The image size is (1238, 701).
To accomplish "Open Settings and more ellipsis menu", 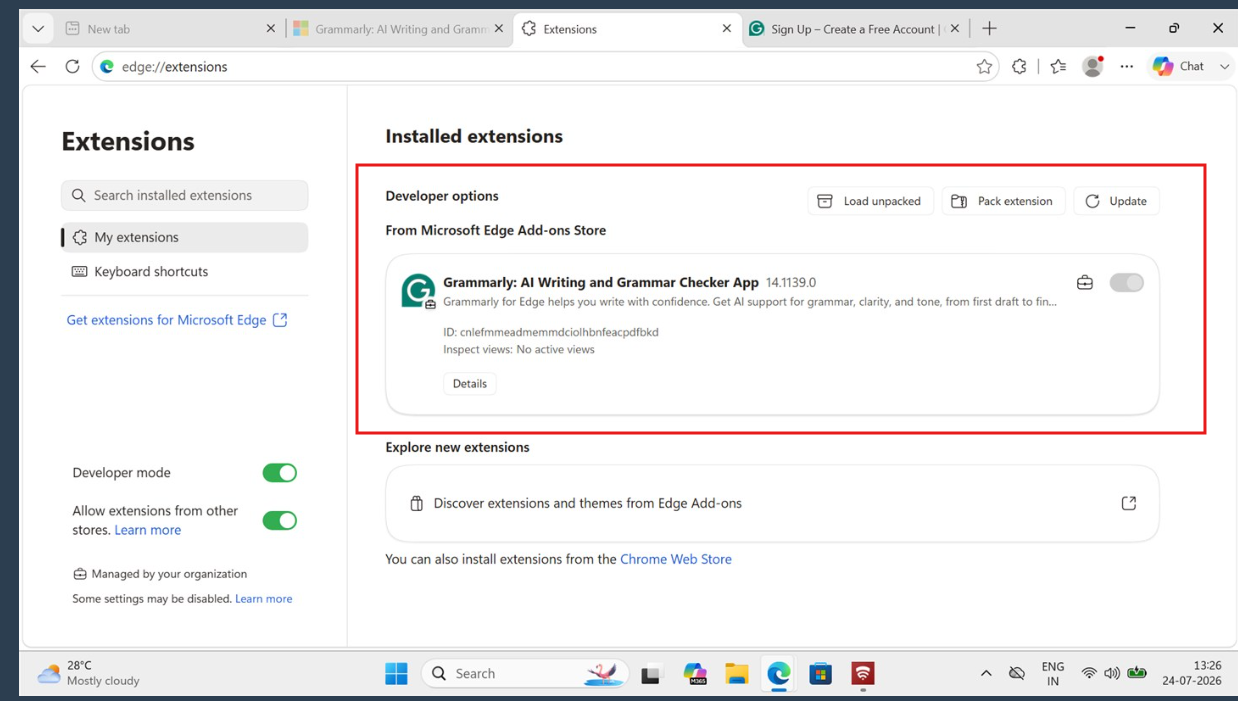I will [x=1127, y=66].
